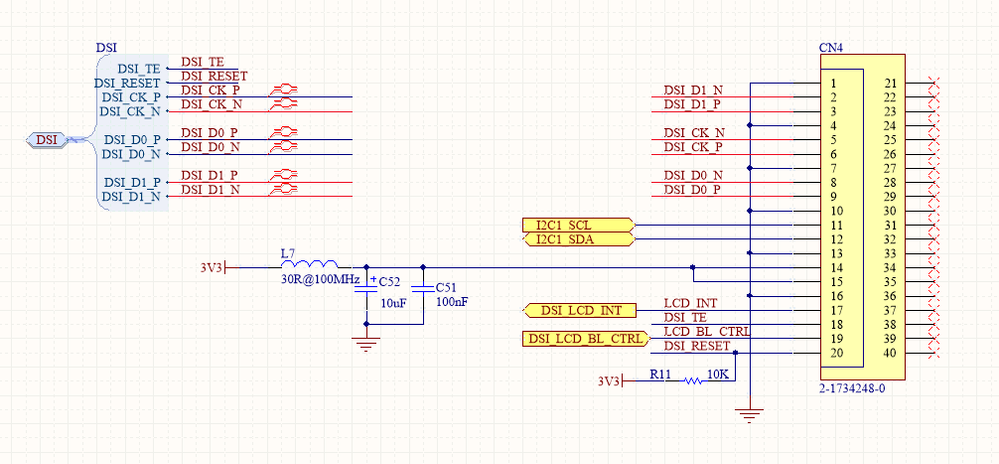Viewport: 999px width, 464px height.
Task: Select the I2C1_SDA port
Action: point(579,239)
